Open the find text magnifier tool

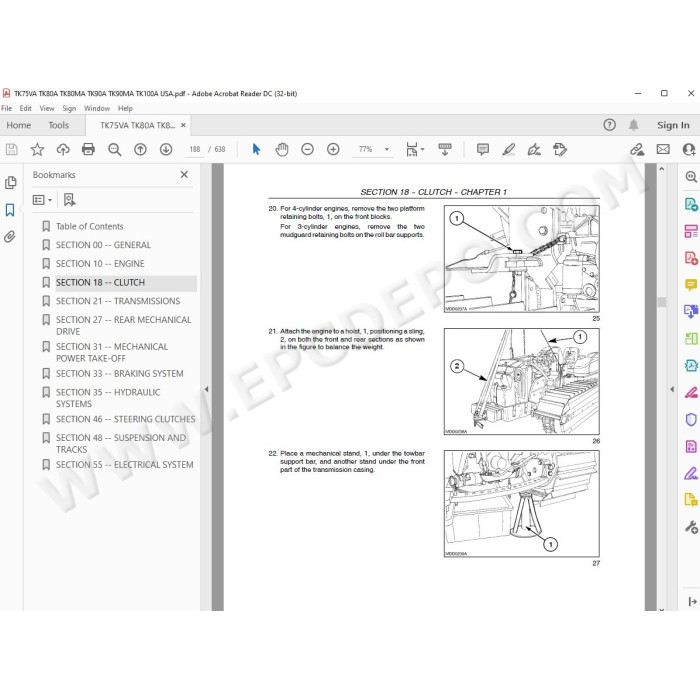tap(114, 149)
